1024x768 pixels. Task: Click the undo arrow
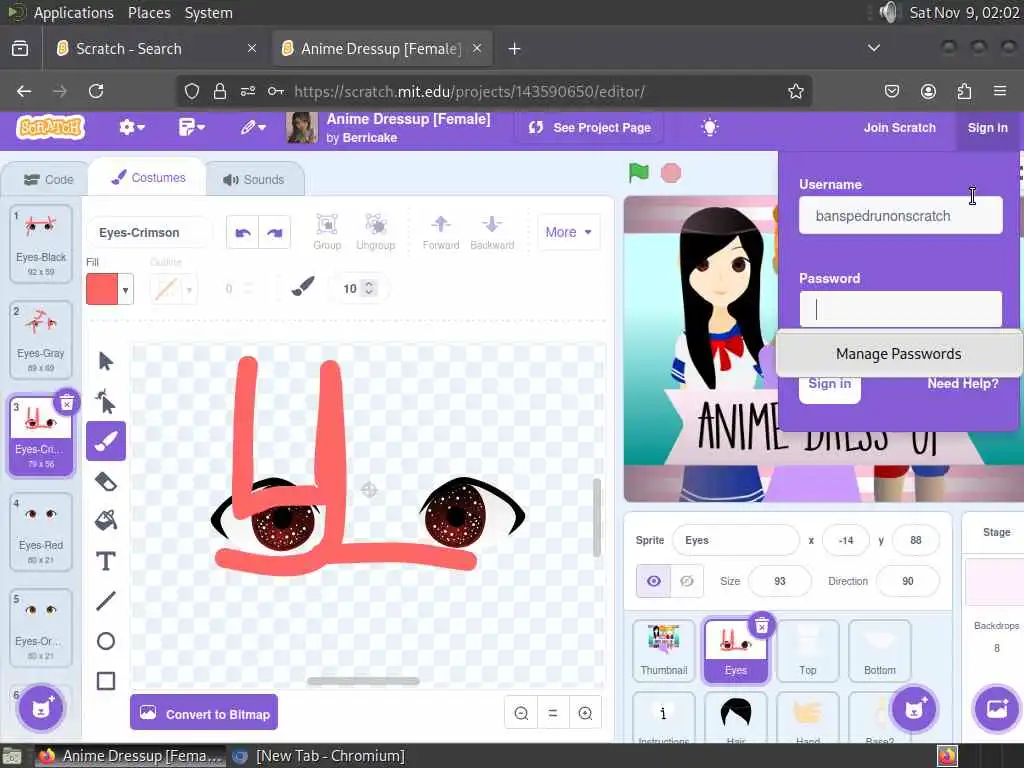coord(243,232)
